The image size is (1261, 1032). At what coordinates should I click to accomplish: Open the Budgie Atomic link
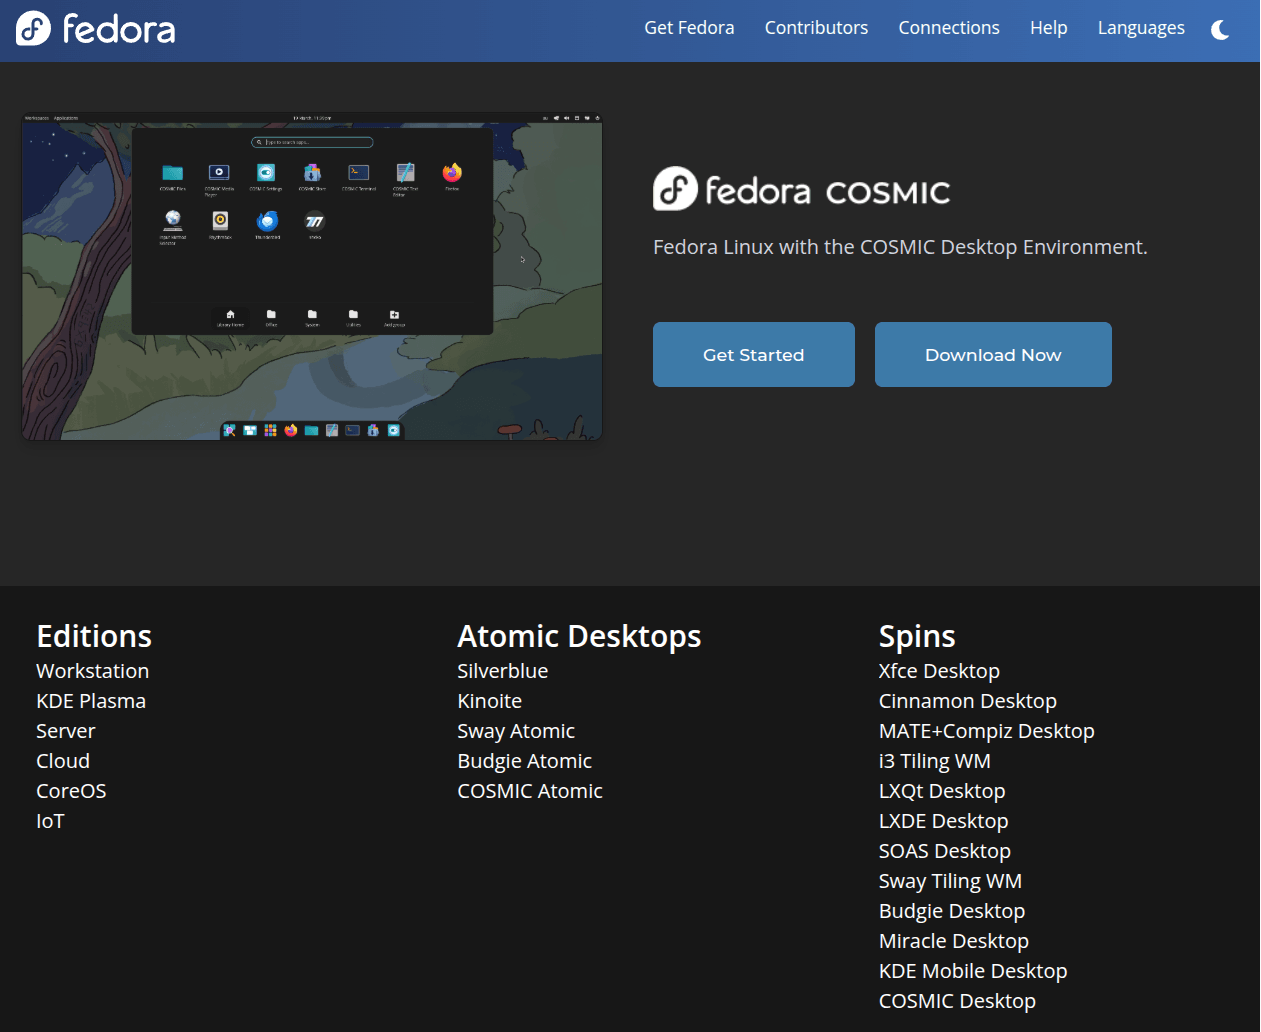point(525,761)
